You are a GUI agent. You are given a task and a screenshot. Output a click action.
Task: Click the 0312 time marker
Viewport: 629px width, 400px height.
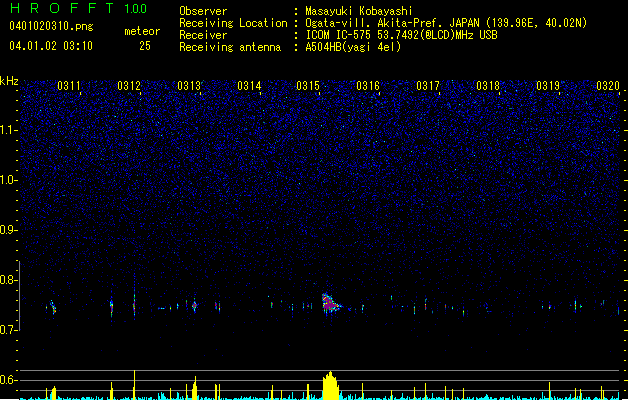click(x=129, y=86)
